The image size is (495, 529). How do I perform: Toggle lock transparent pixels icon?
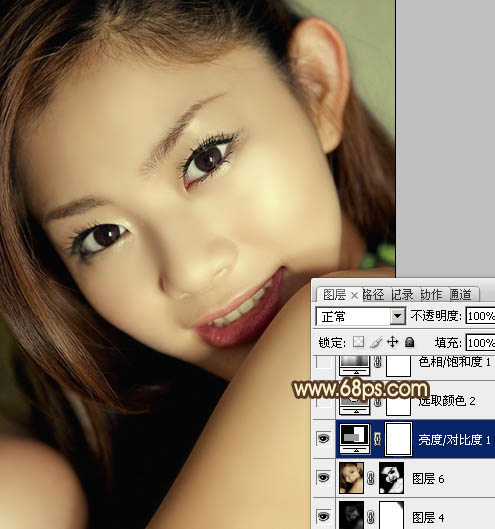pyautogui.click(x=358, y=342)
